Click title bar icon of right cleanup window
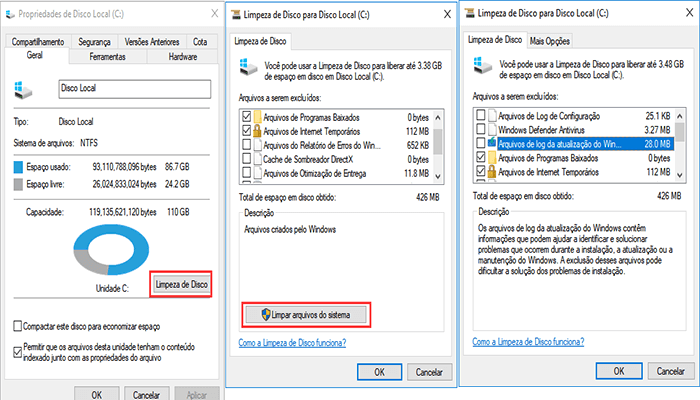 coord(470,13)
